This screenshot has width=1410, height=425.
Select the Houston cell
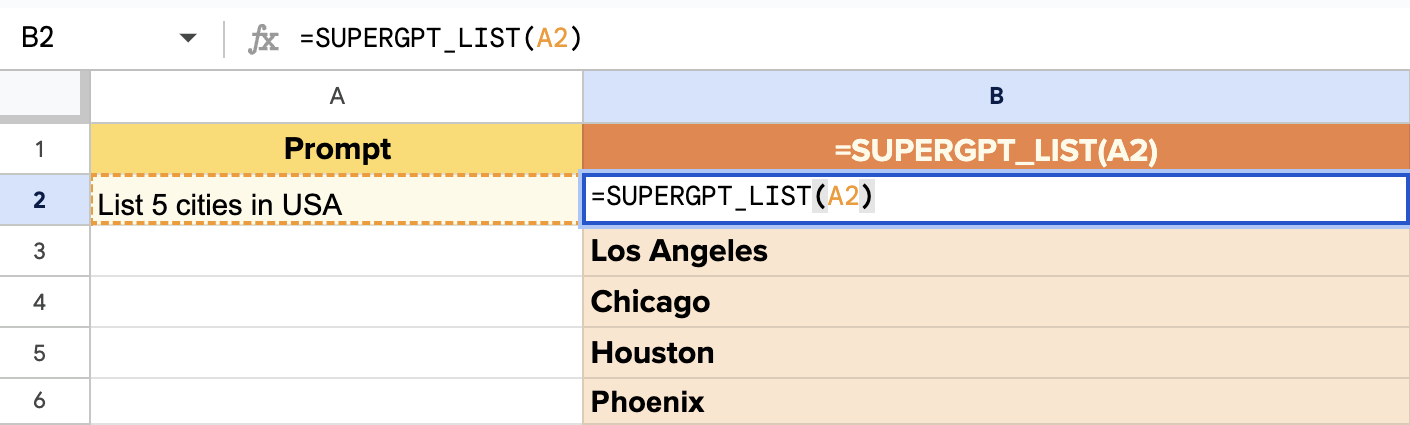click(x=996, y=352)
